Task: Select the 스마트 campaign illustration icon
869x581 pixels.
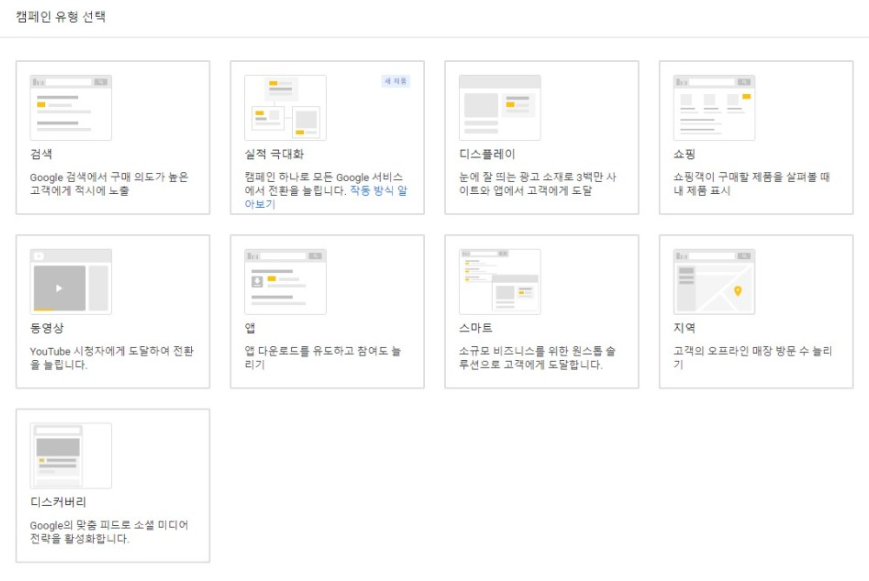Action: pos(500,282)
